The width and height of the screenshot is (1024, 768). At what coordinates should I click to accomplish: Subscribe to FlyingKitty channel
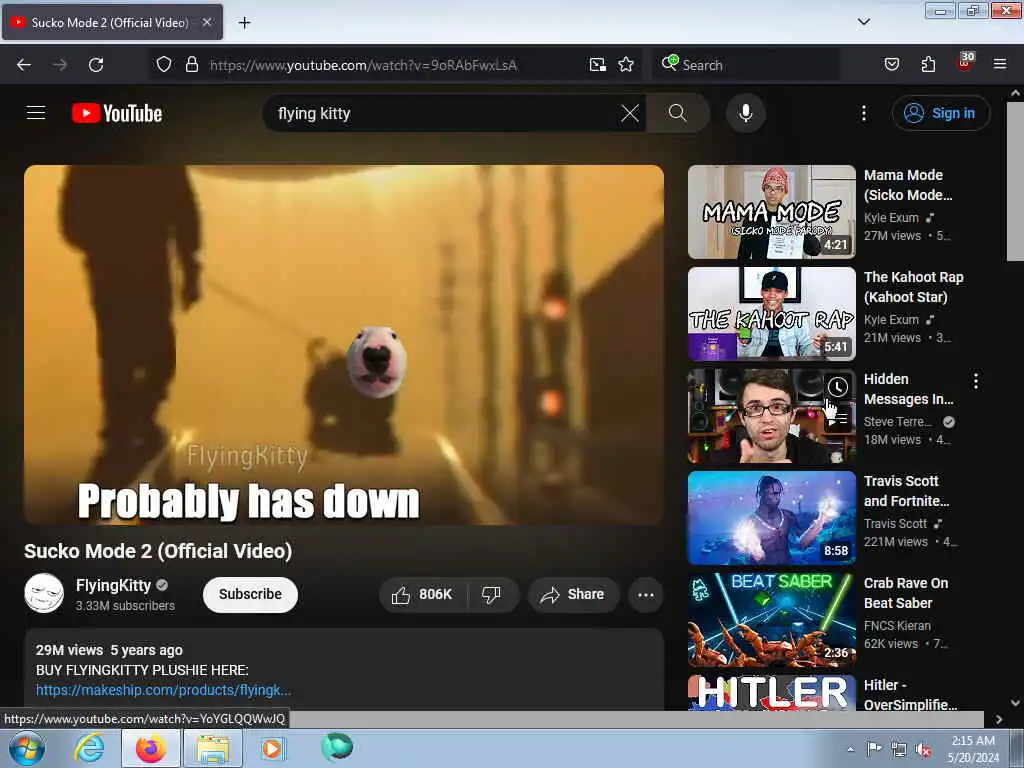pyautogui.click(x=250, y=594)
